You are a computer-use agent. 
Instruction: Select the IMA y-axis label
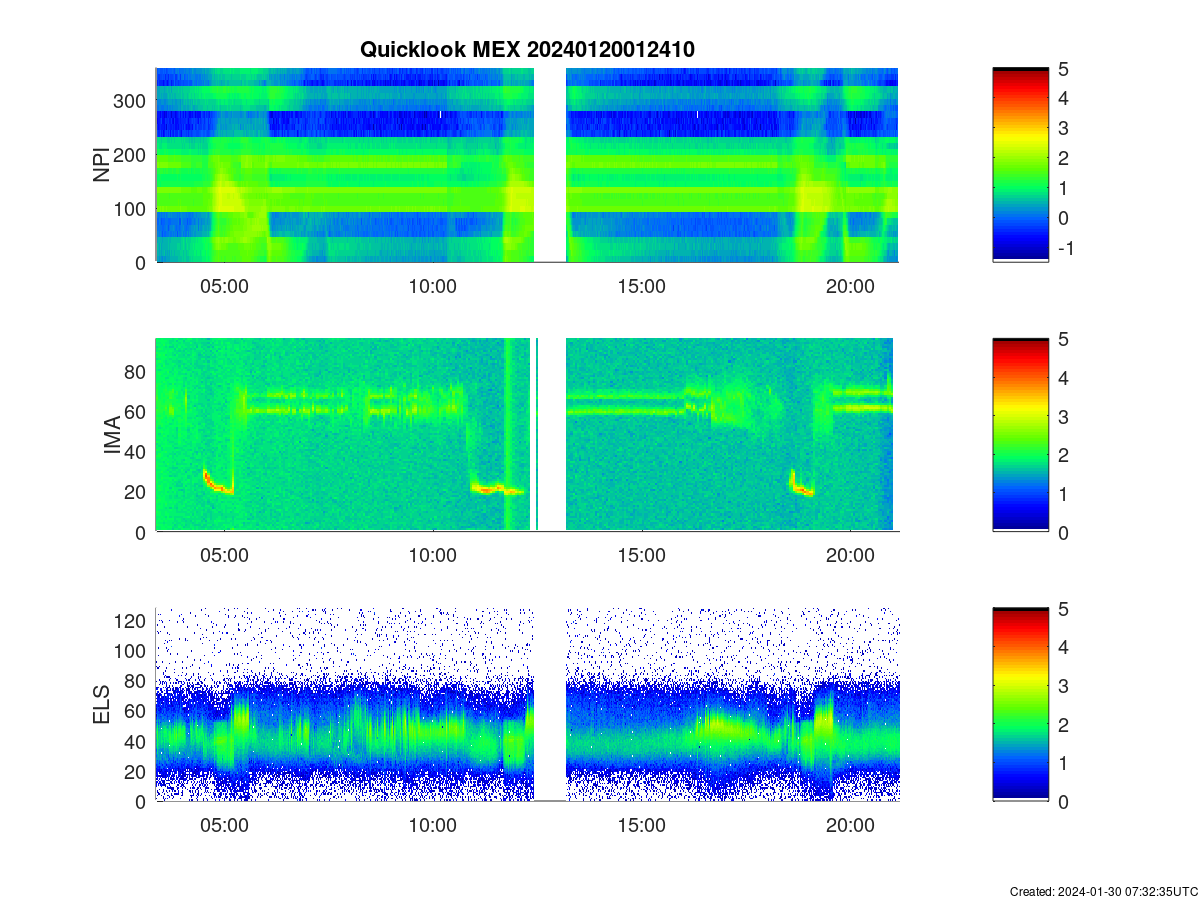(x=111, y=437)
